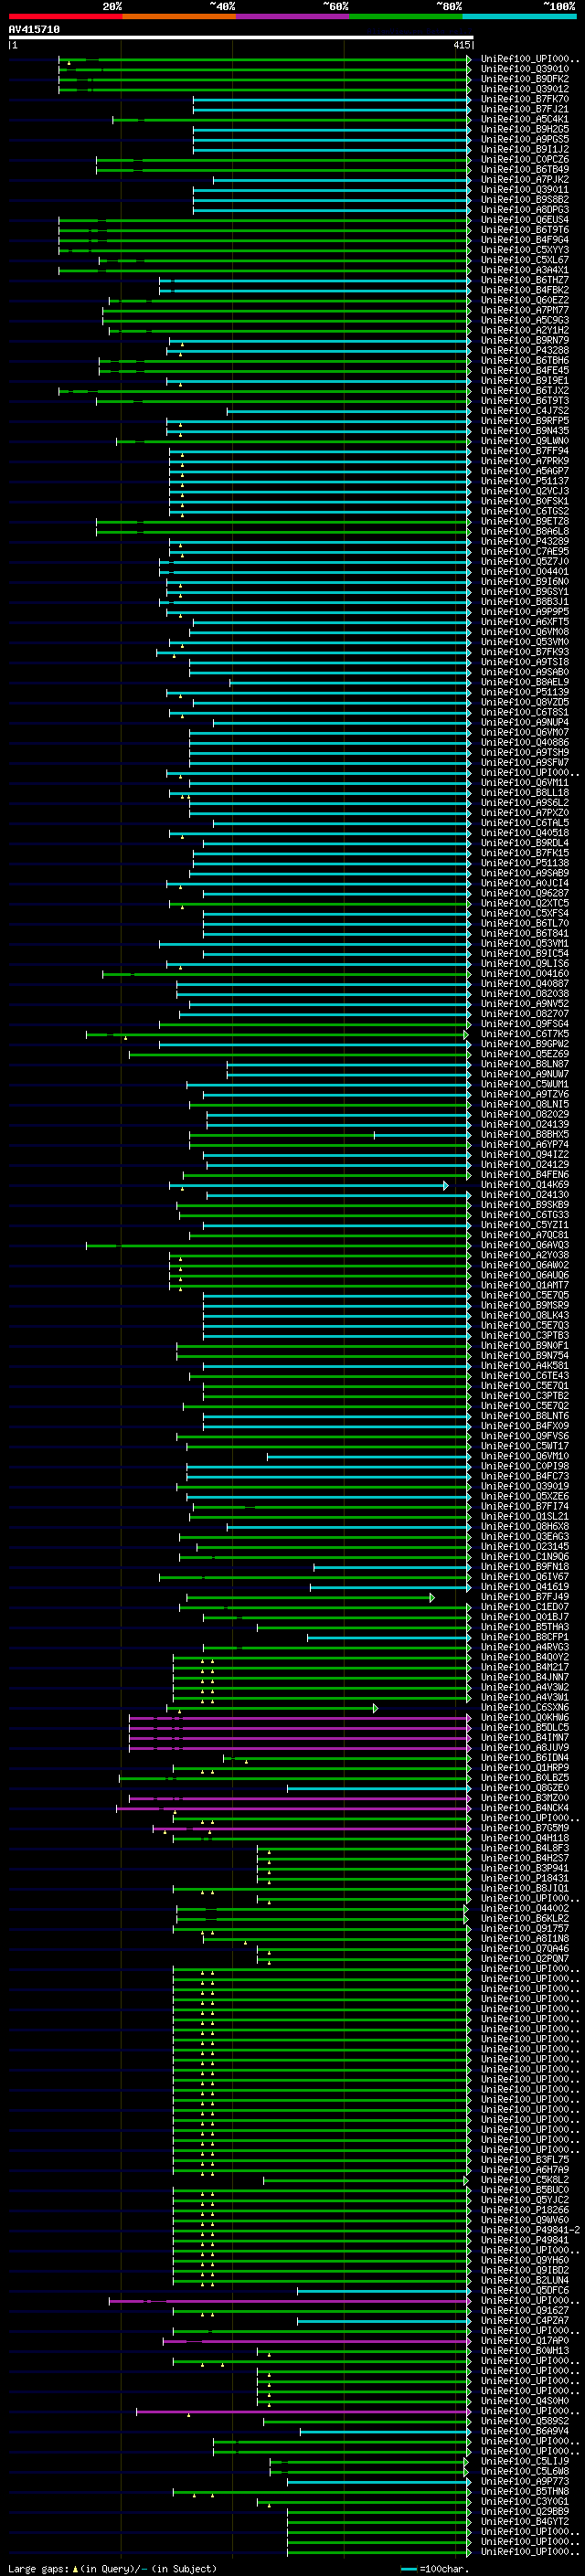Click the white query sequence ruler bar
Screen dimensions: 585x2576
pos(241,38)
